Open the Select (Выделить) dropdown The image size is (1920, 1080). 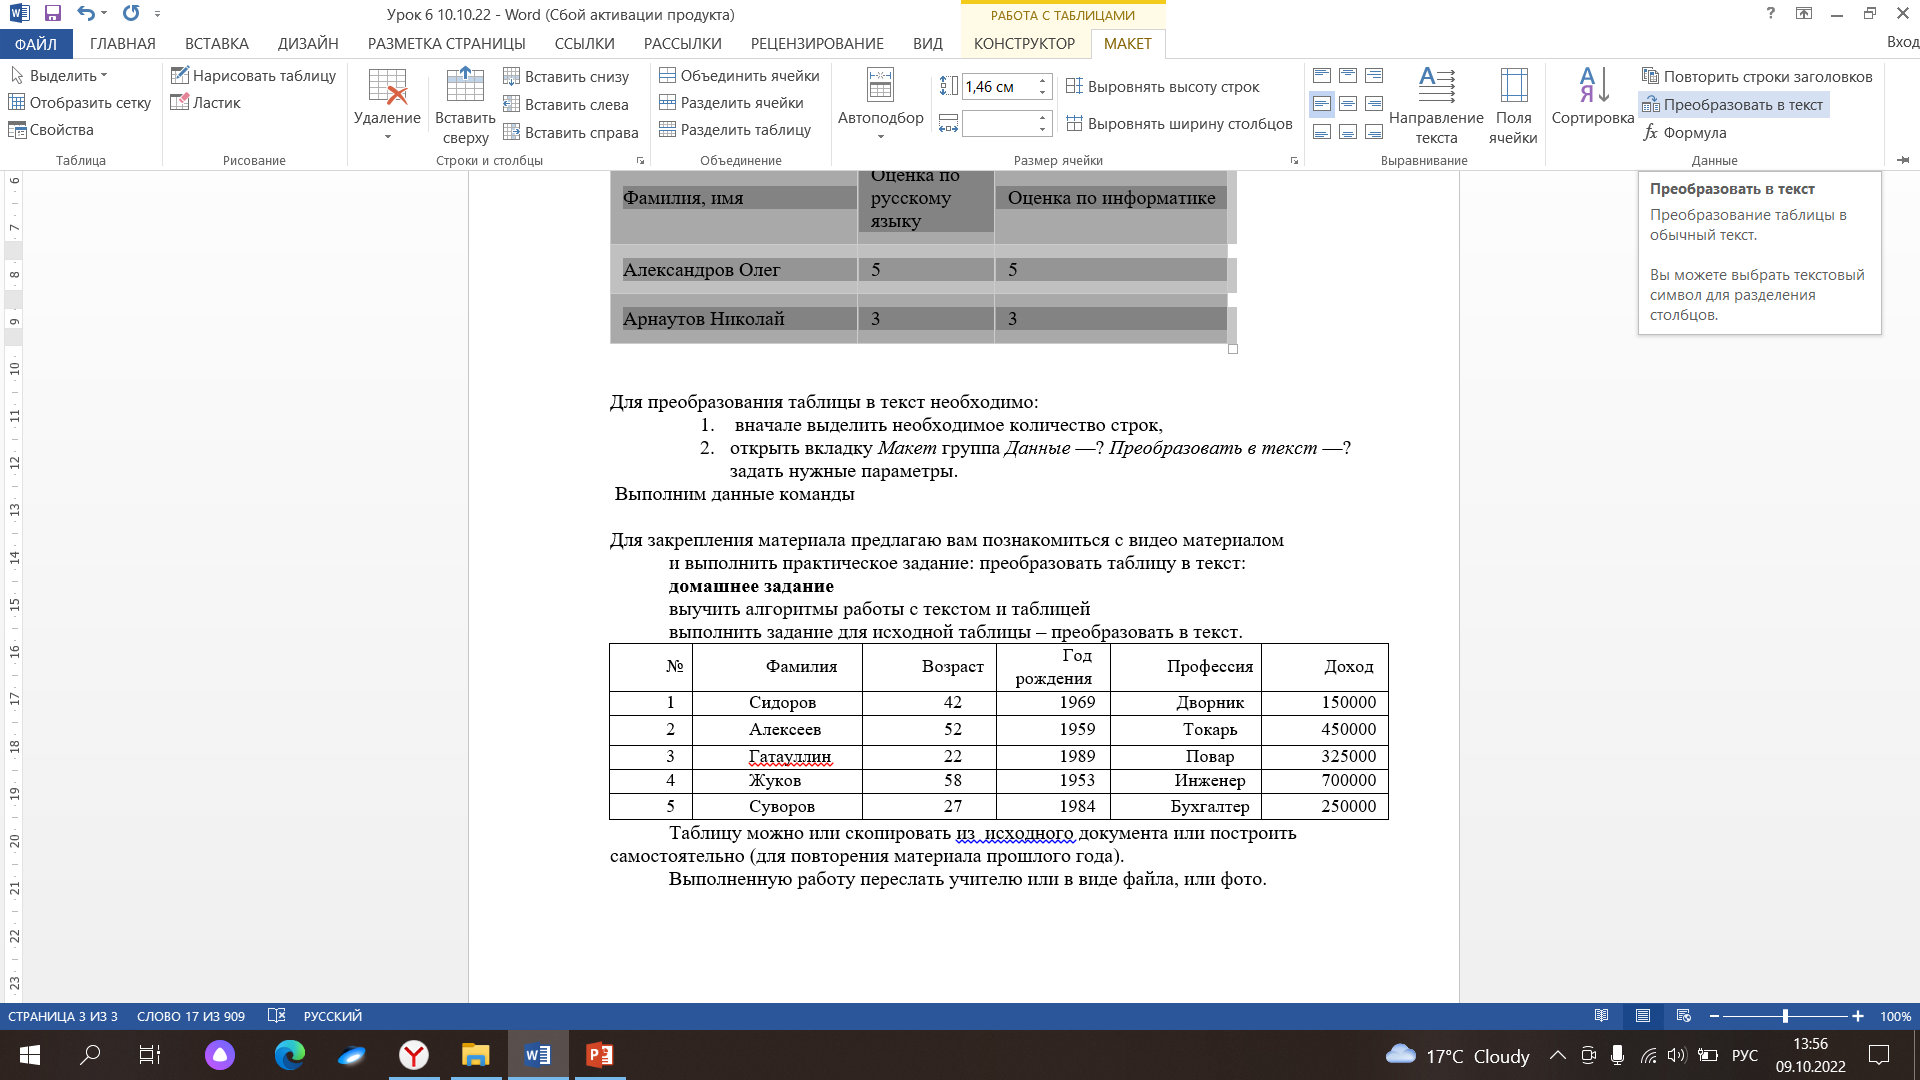point(59,75)
